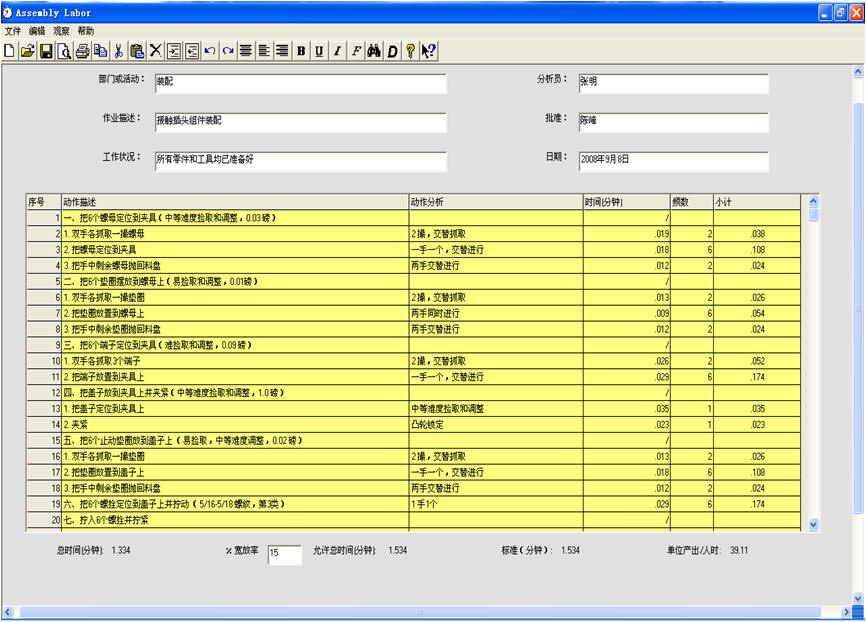Click the New document icon

9,51
